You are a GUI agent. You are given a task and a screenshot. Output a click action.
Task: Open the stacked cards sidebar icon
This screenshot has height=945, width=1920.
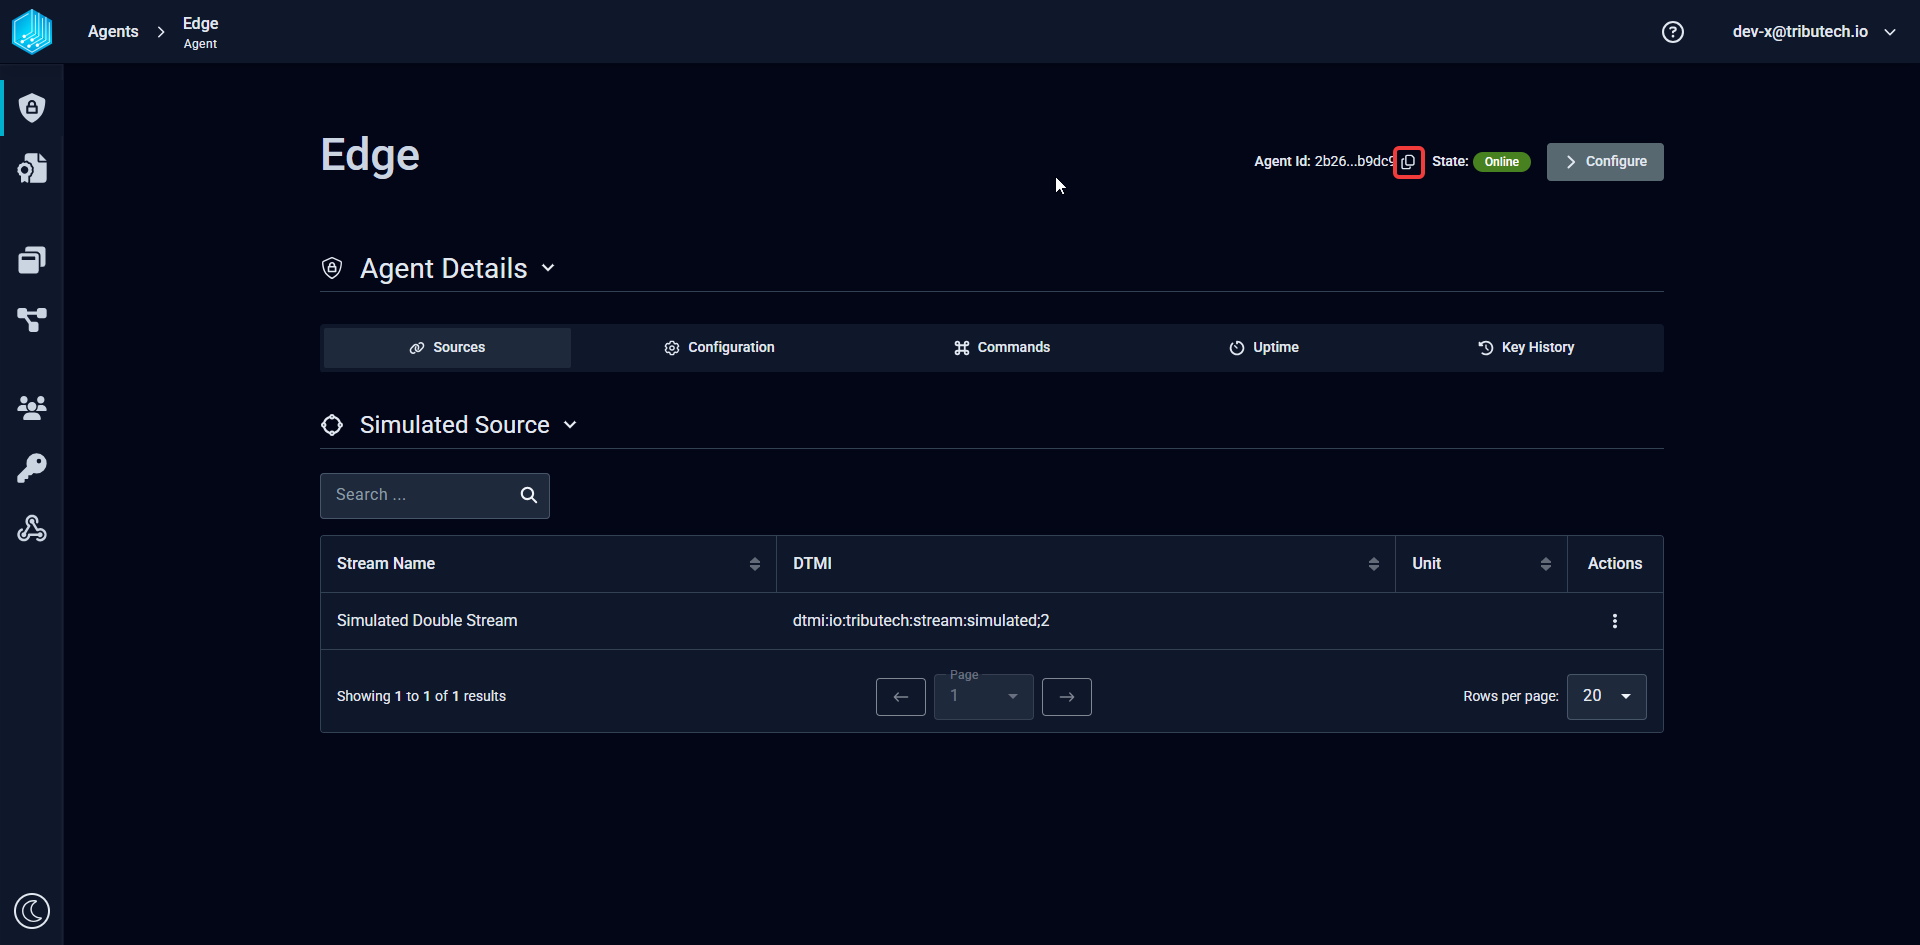click(32, 260)
